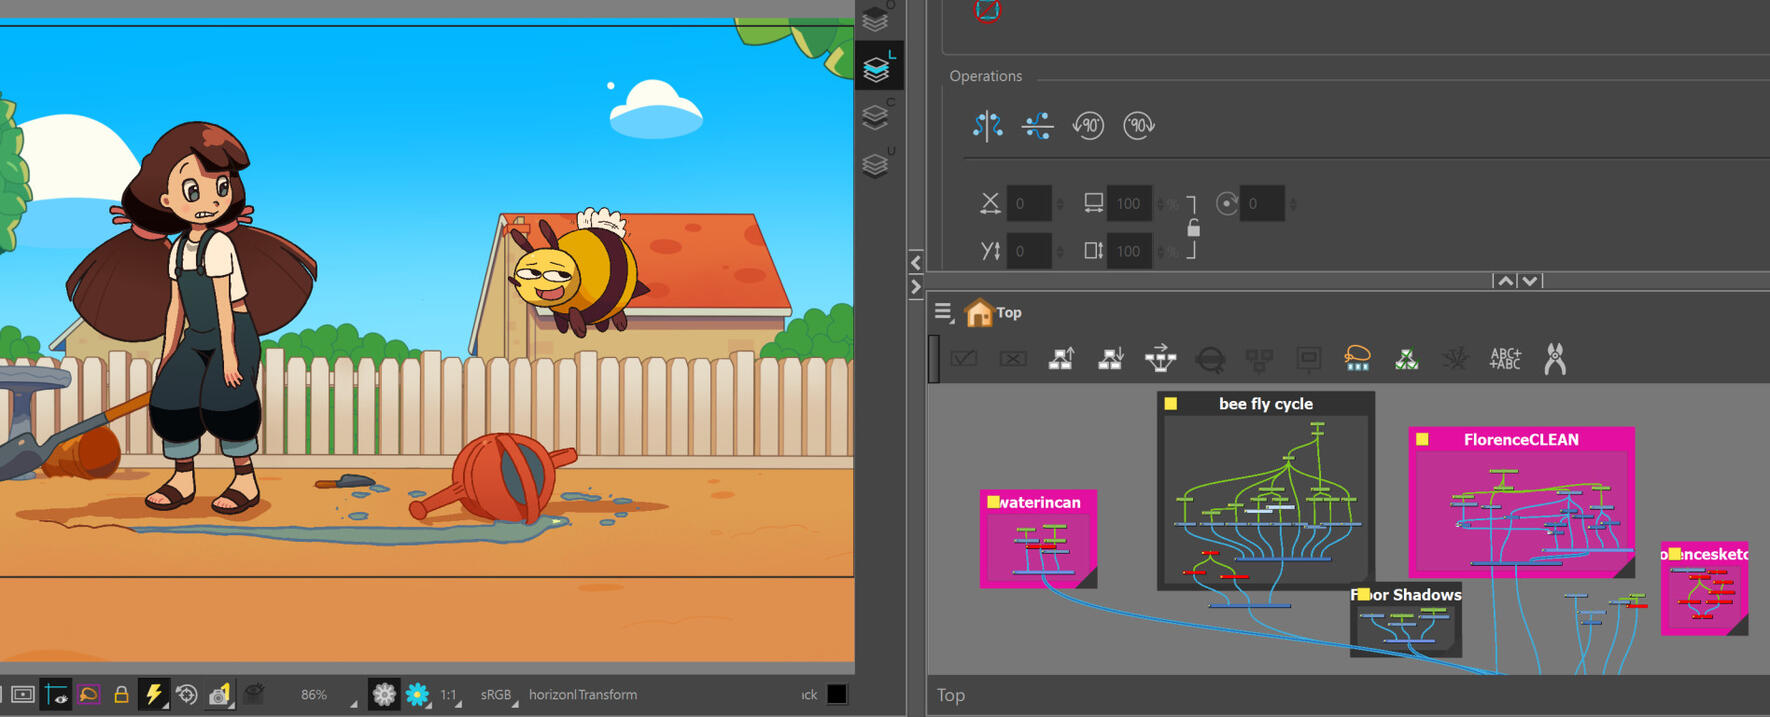The image size is (1770, 717).
Task: Select the Line Art layer button
Action: tap(877, 68)
